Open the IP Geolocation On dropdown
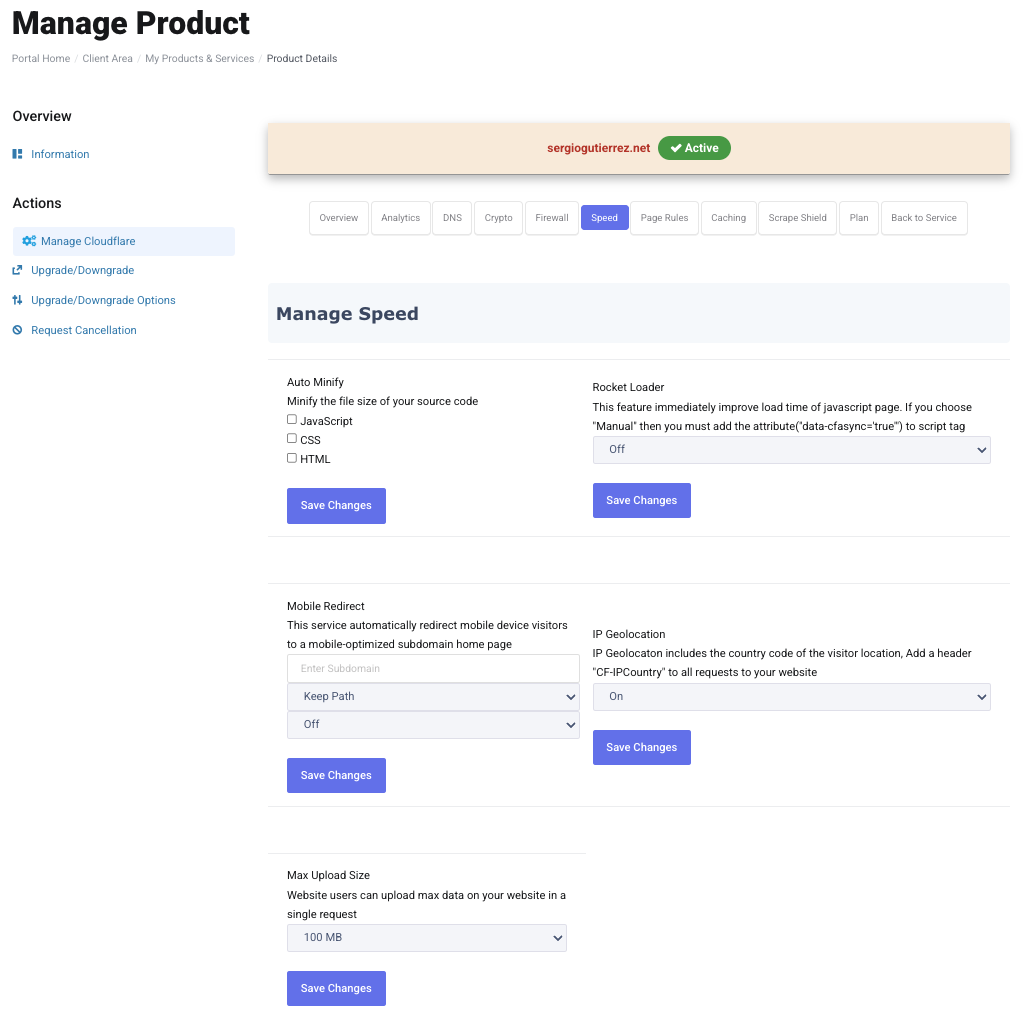The width and height of the screenshot is (1024, 1034). (x=791, y=696)
